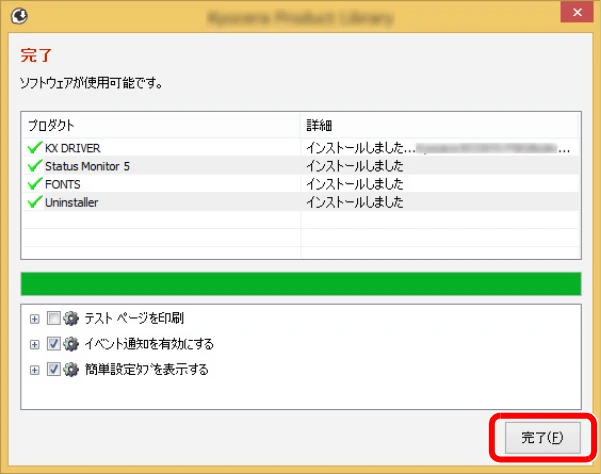
Task: Select the KX DRIVER row
Action: pos(301,148)
